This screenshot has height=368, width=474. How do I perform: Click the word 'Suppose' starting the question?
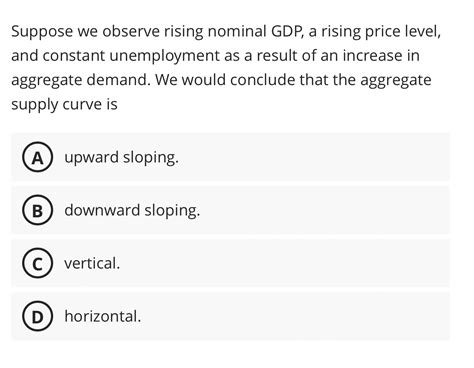coord(42,32)
